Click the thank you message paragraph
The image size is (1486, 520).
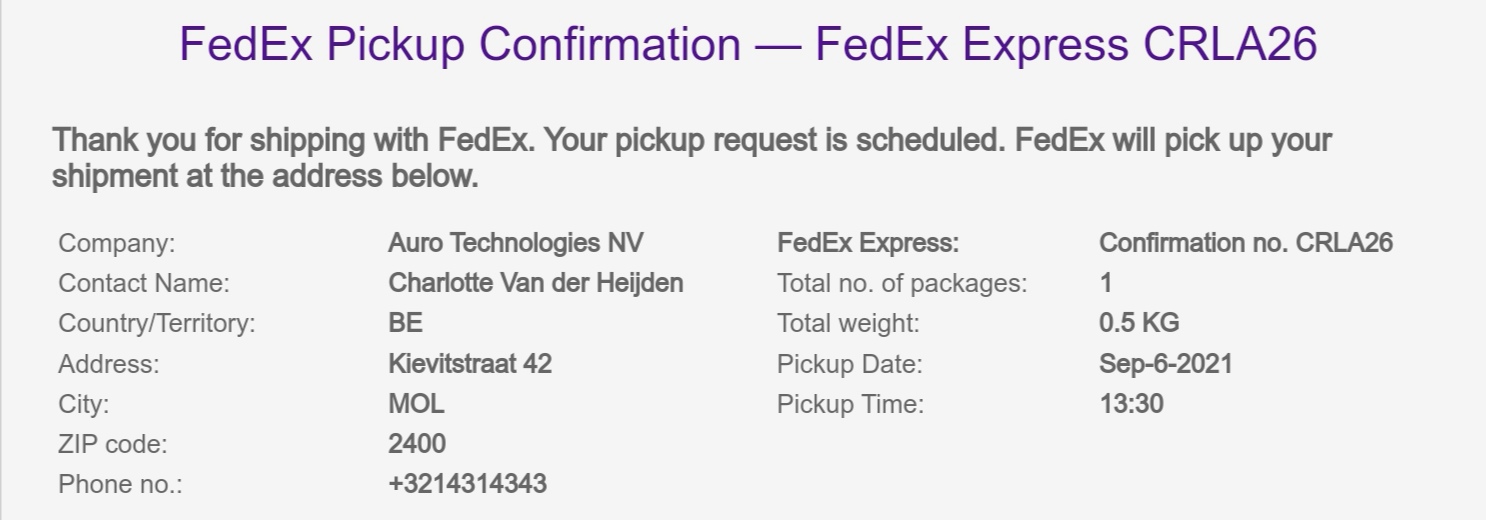pos(691,159)
